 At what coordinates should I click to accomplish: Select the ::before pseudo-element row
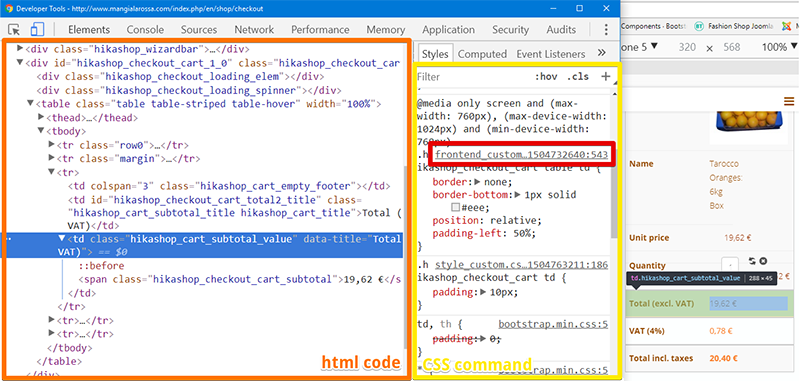click(x=101, y=266)
